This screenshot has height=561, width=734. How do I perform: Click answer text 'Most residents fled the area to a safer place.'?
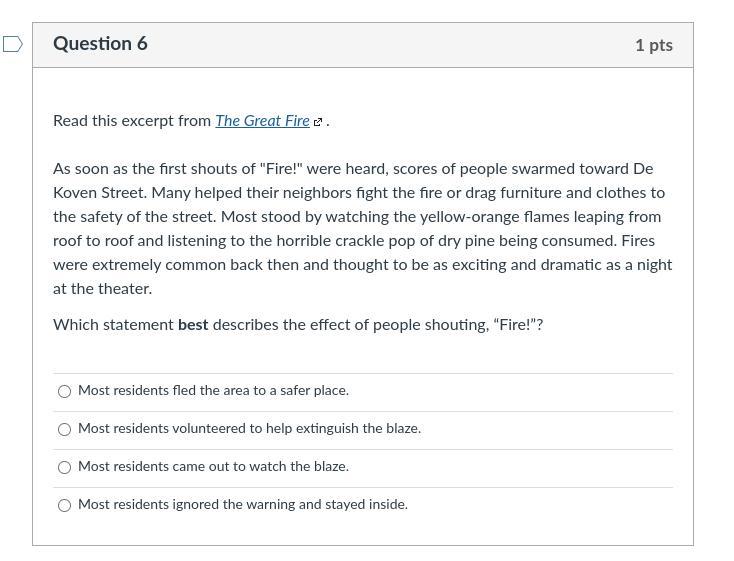coord(213,391)
